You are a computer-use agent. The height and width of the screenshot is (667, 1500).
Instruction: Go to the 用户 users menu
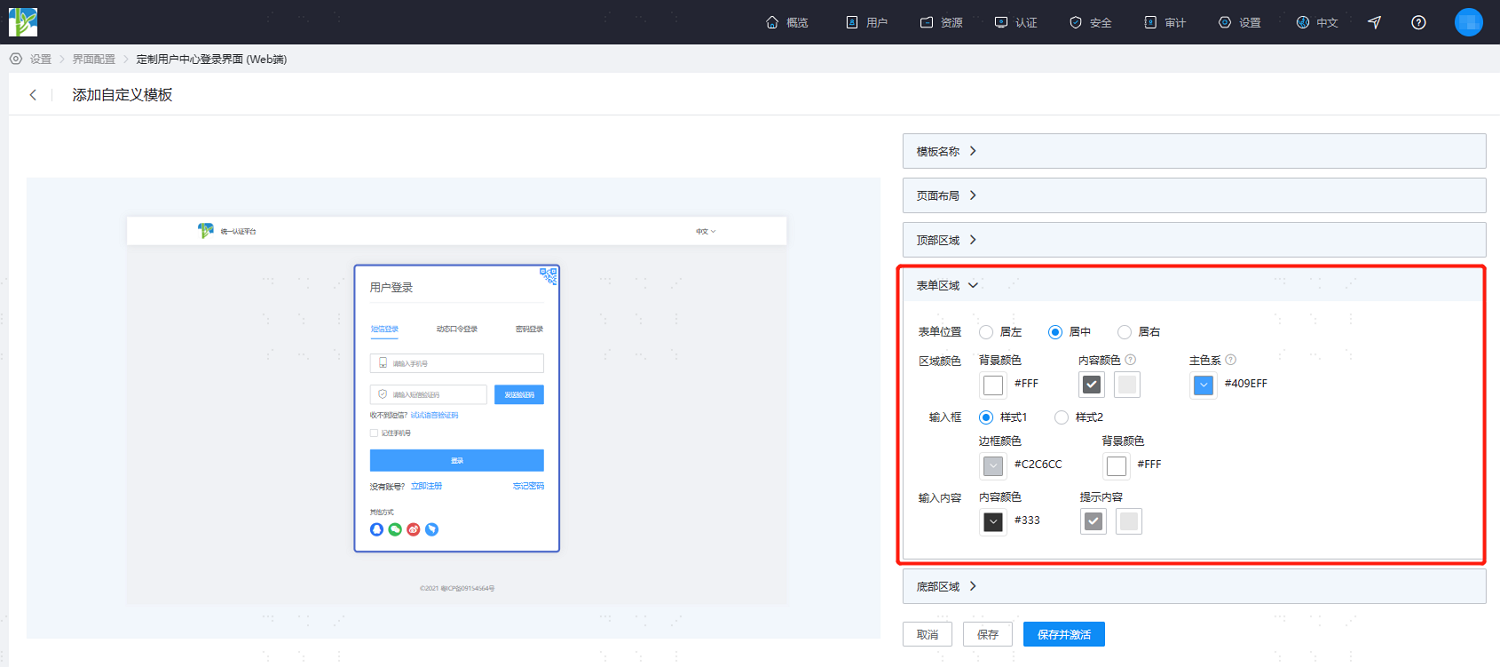point(867,22)
